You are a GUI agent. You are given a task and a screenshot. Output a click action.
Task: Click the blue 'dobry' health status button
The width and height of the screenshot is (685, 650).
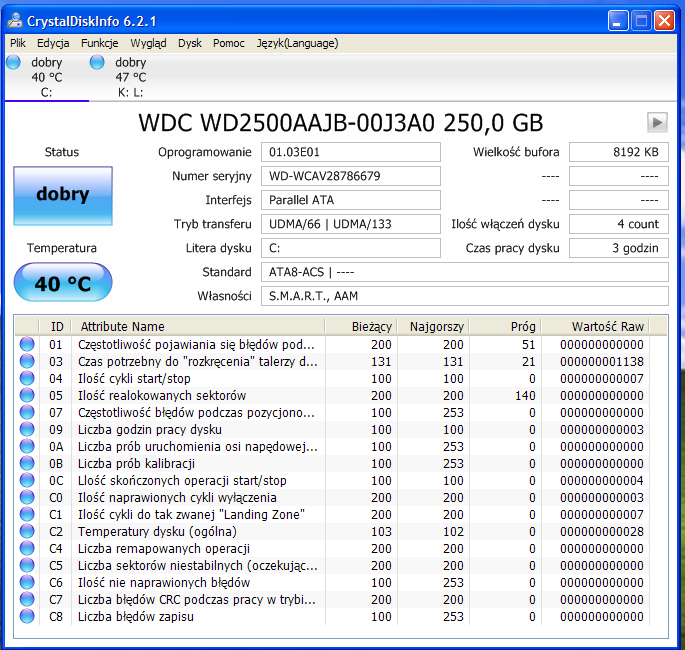tap(63, 195)
